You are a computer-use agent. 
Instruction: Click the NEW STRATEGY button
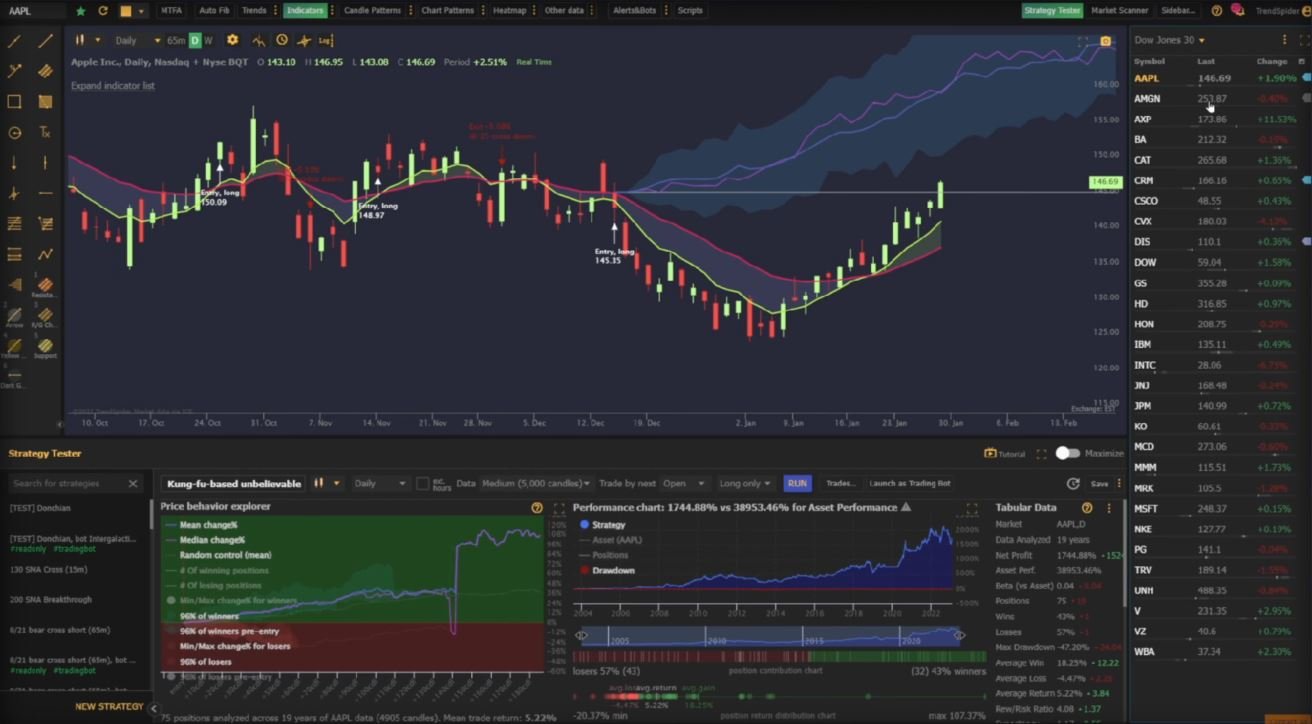pyautogui.click(x=109, y=707)
